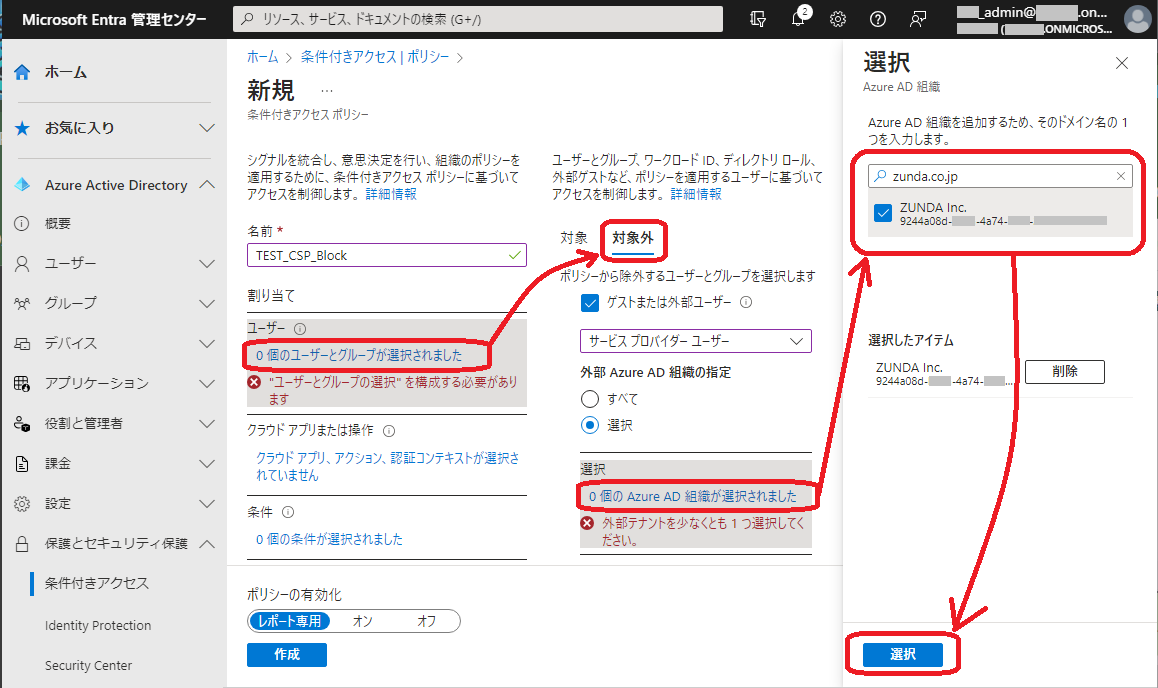Open the help question mark icon
The width and height of the screenshot is (1158, 688).
[877, 19]
